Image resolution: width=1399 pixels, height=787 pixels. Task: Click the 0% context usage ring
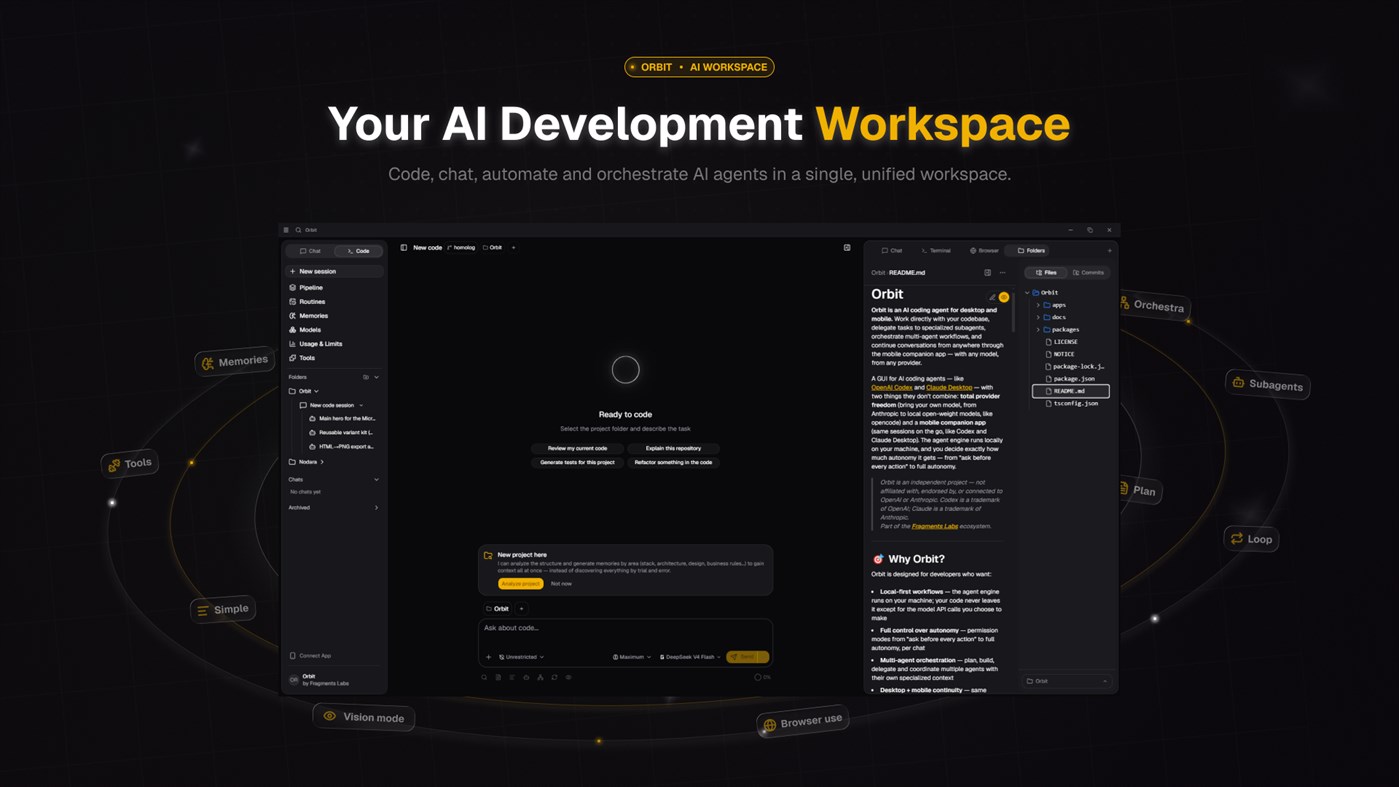[758, 677]
